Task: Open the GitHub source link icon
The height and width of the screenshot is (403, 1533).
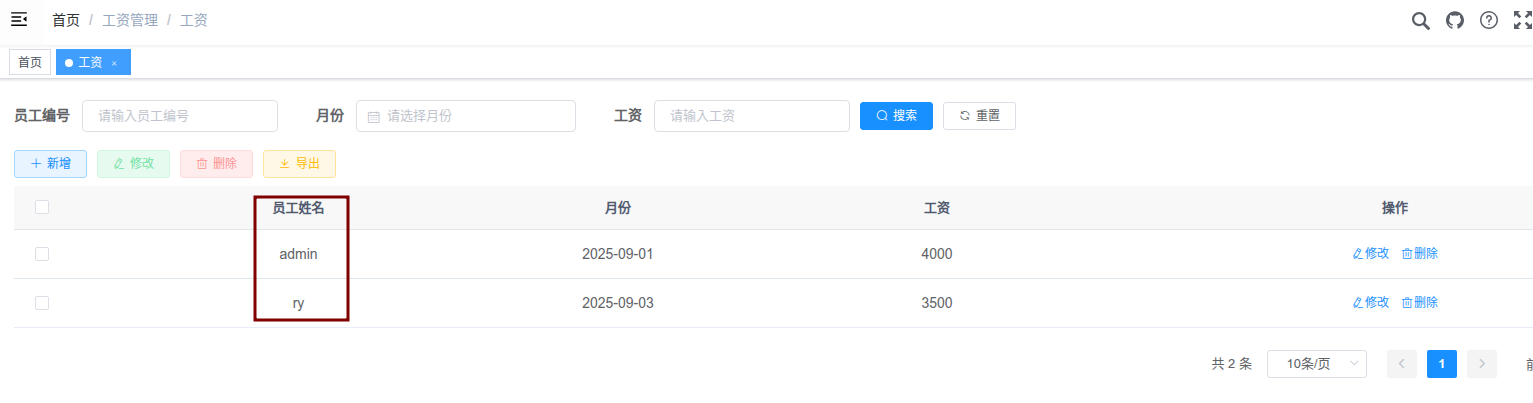Action: pyautogui.click(x=1455, y=20)
